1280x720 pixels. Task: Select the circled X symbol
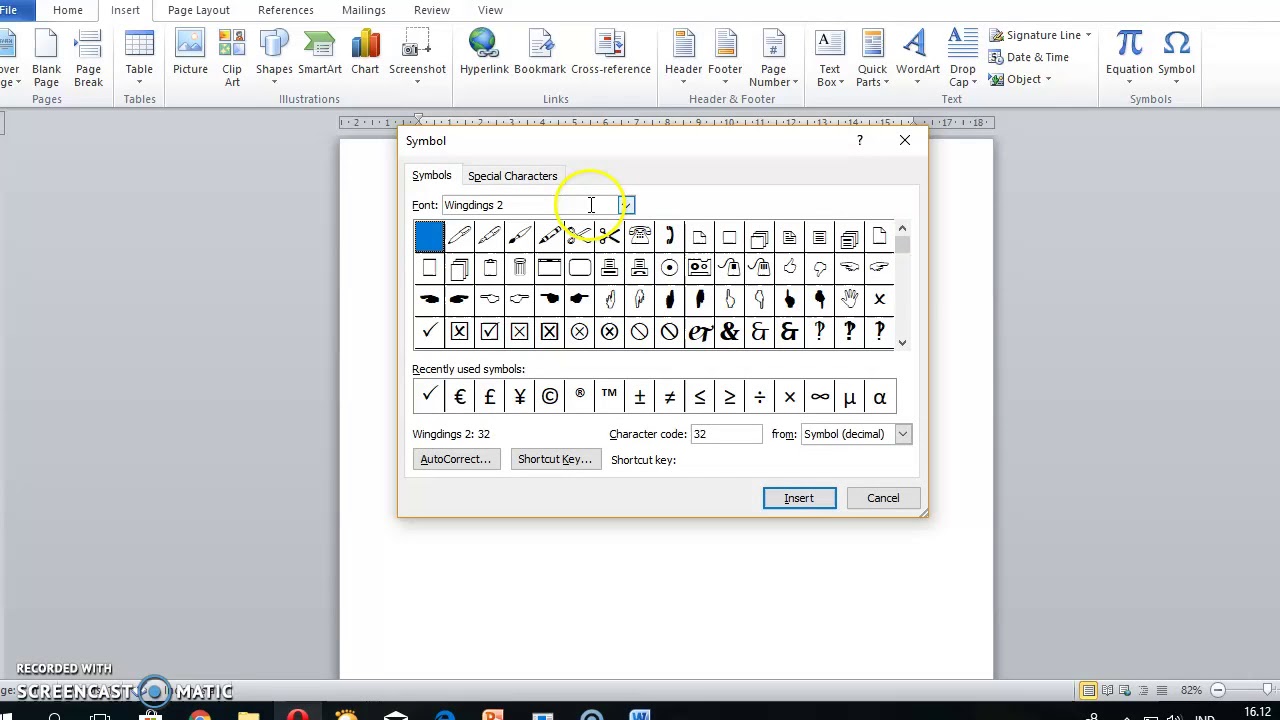(x=579, y=331)
